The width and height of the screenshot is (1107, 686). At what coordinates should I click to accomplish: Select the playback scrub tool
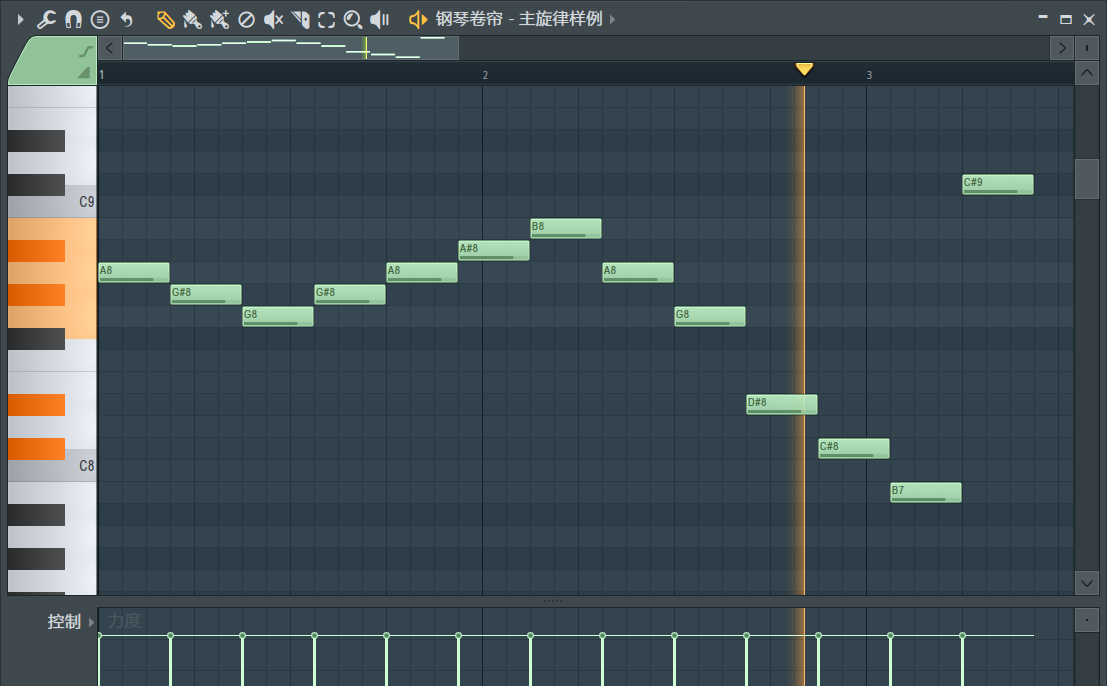[x=380, y=20]
